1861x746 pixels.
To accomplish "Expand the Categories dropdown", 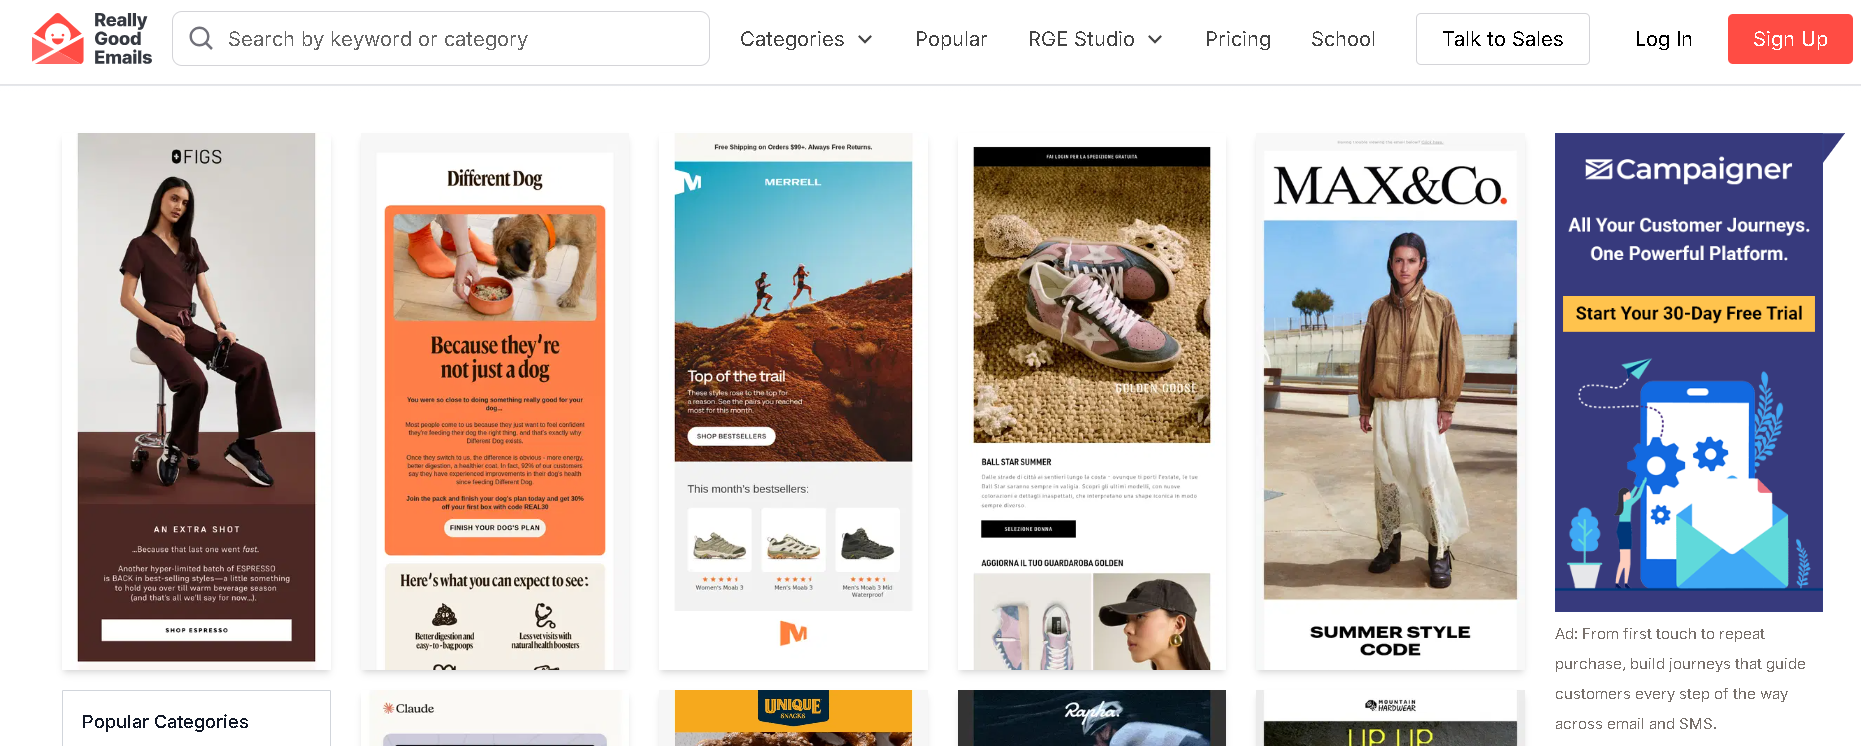I will [806, 39].
